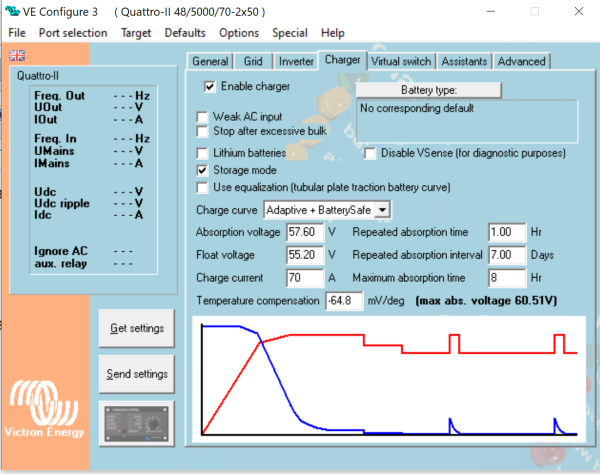Enable Use equalization traction battery curve
The width and height of the screenshot is (600, 474).
(202, 187)
